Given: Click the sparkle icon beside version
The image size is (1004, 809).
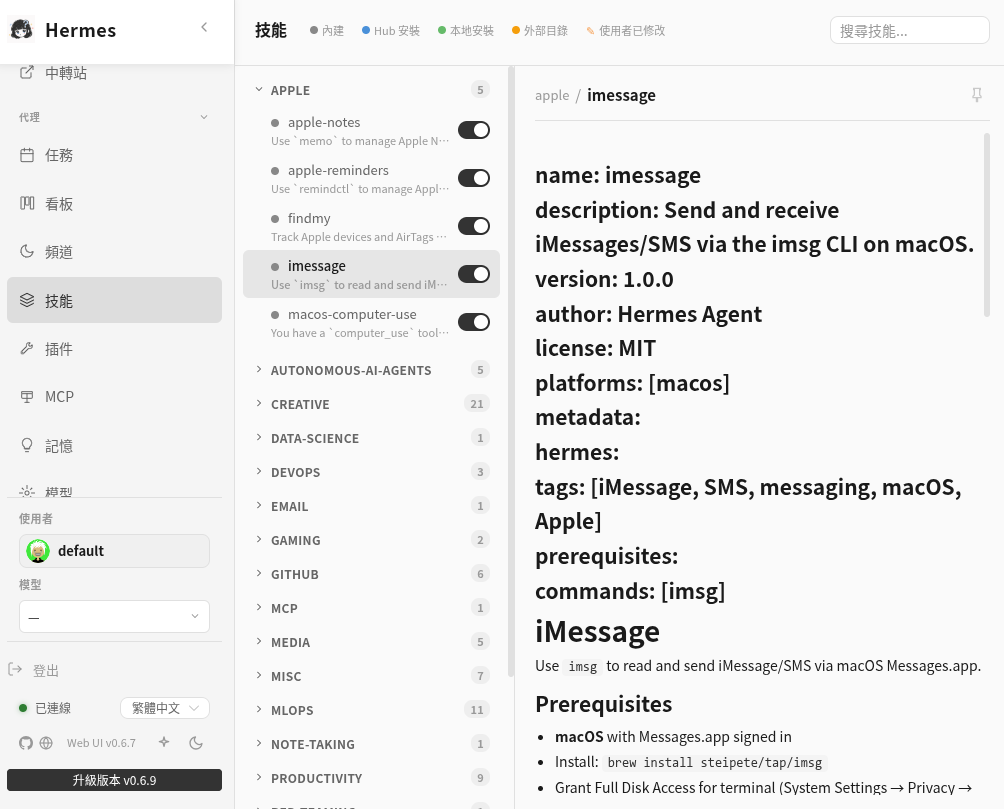Looking at the screenshot, I should [164, 742].
